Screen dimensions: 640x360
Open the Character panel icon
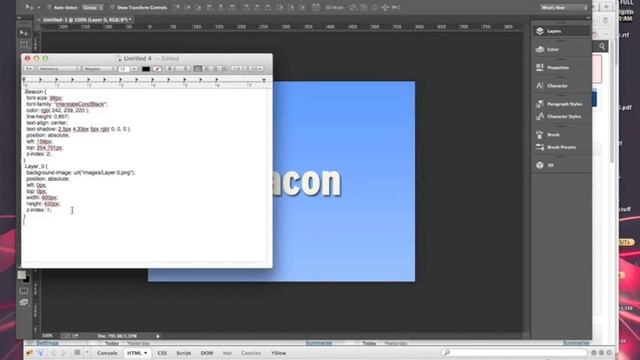point(540,86)
